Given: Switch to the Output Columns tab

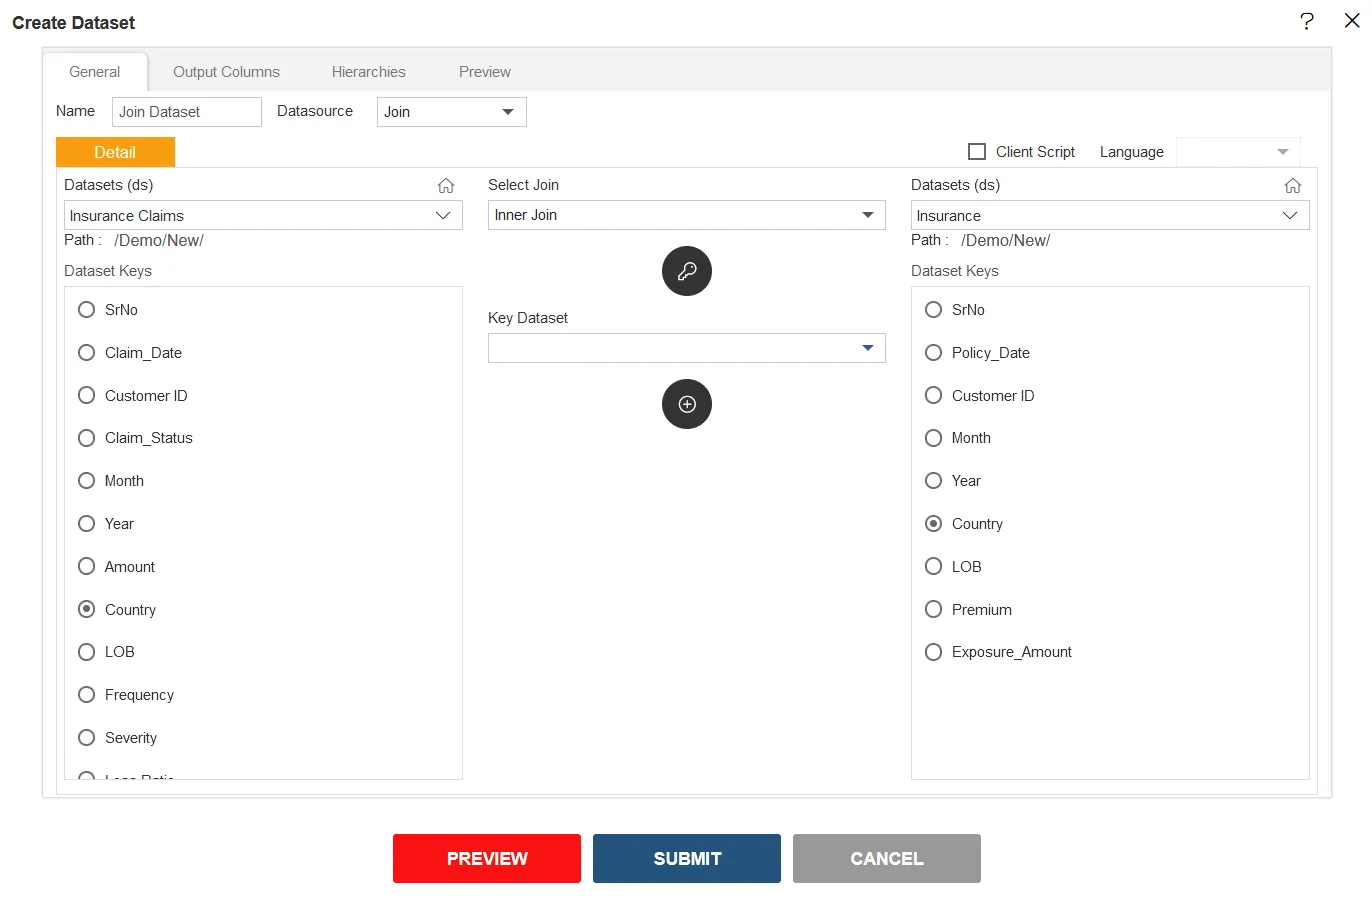Looking at the screenshot, I should click(226, 72).
